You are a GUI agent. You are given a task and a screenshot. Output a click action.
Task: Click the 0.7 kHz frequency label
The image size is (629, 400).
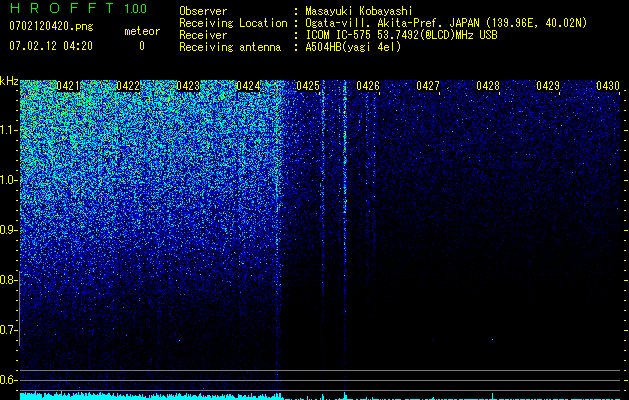pyautogui.click(x=8, y=330)
